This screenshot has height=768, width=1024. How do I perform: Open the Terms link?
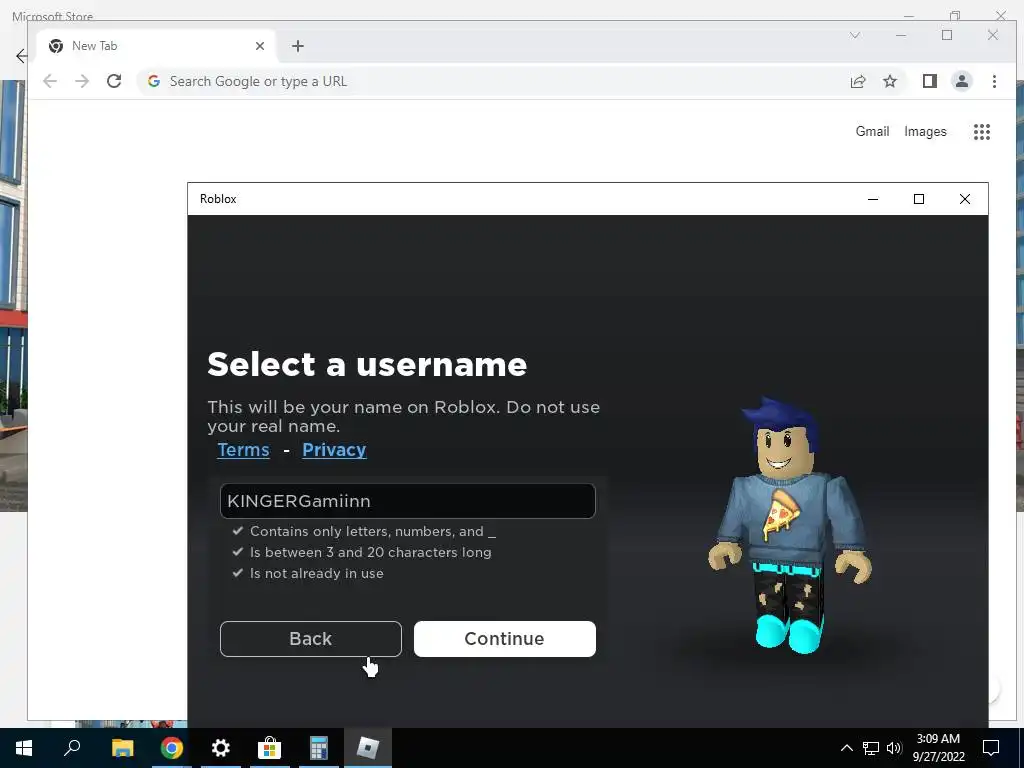(243, 450)
